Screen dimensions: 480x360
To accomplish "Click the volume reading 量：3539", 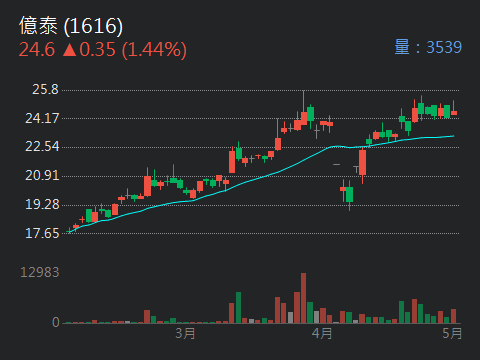I will 428,47.
